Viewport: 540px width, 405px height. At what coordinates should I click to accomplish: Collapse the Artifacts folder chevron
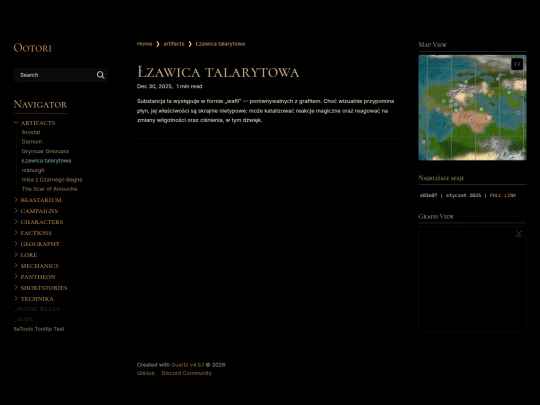click(16, 122)
